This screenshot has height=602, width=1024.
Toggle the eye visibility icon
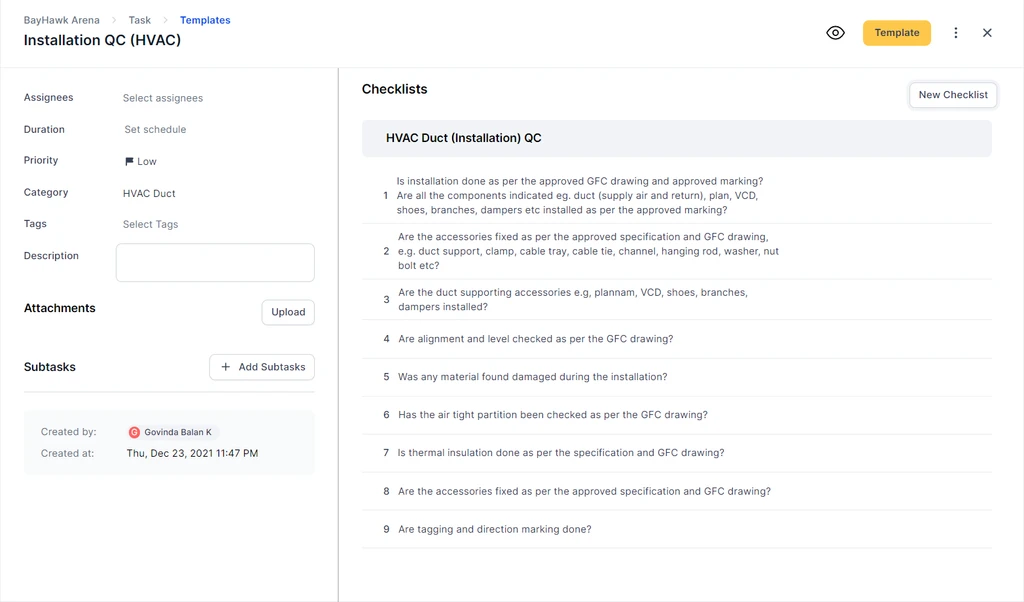pos(835,33)
